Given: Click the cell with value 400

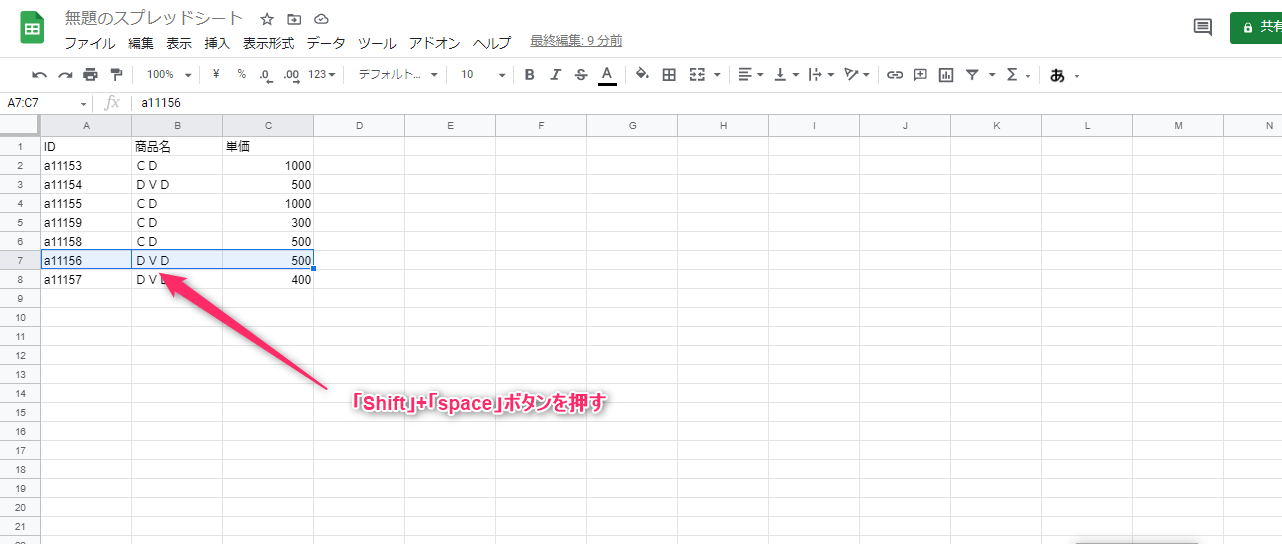Looking at the screenshot, I should click(x=268, y=279).
